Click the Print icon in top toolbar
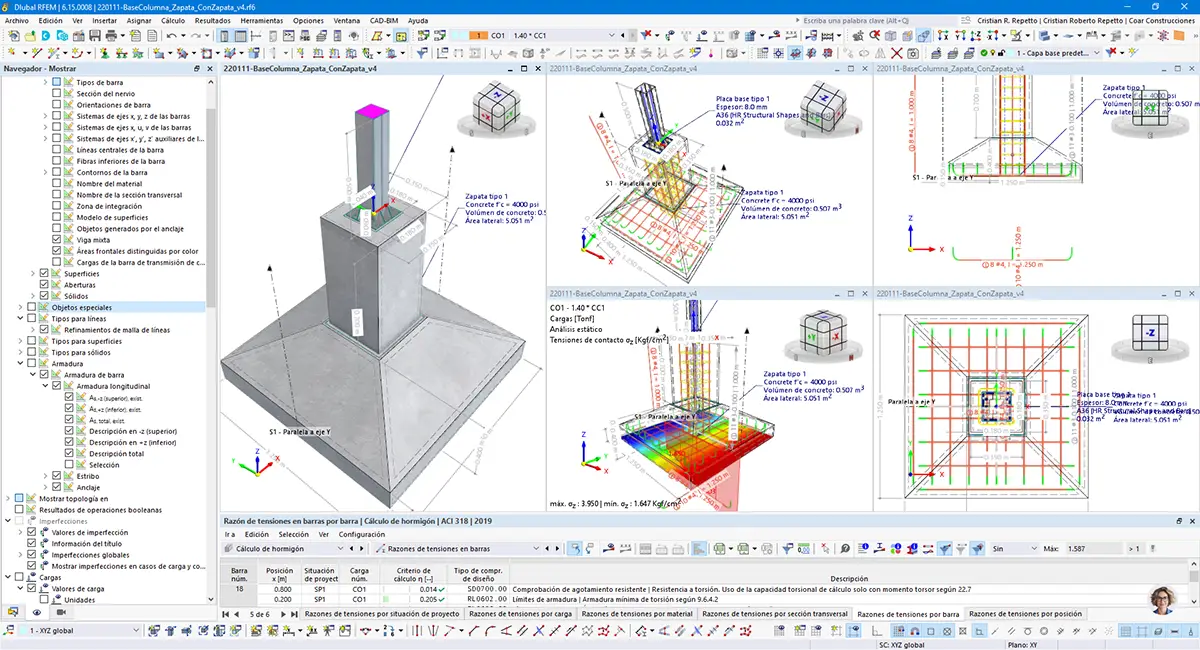This screenshot has width=1200, height=650. click(111, 35)
